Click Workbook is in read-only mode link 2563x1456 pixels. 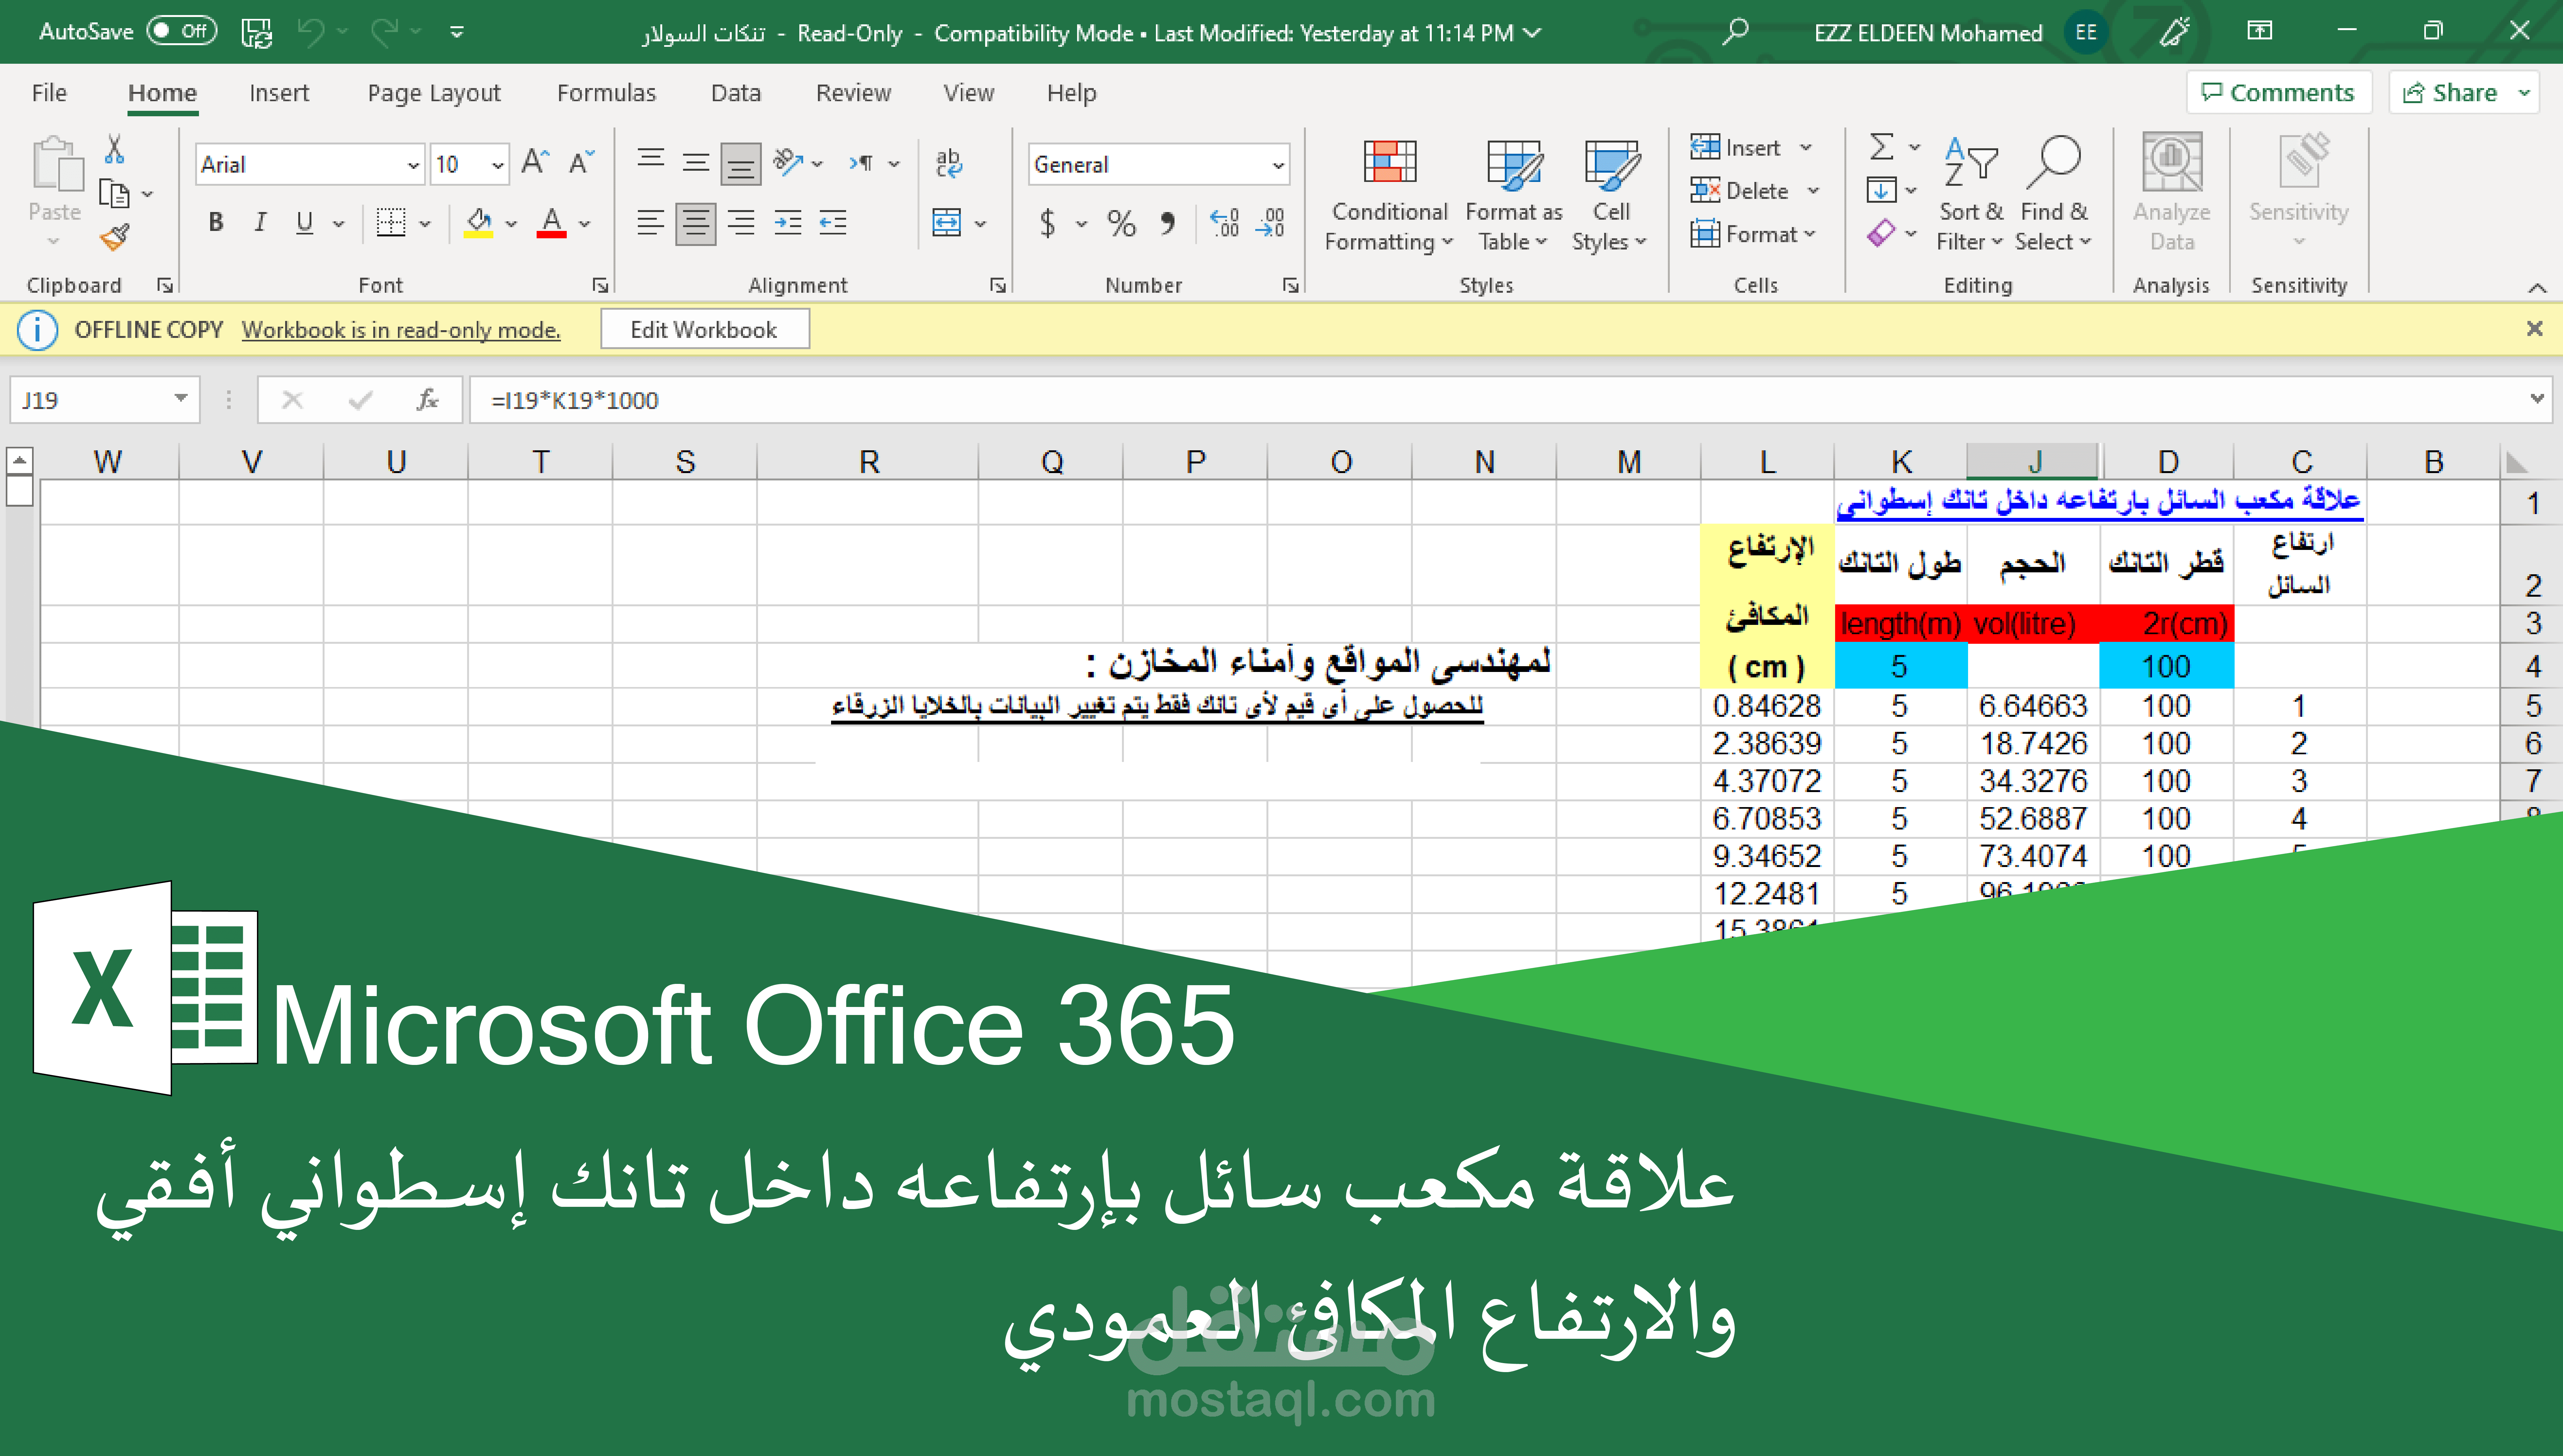point(401,330)
